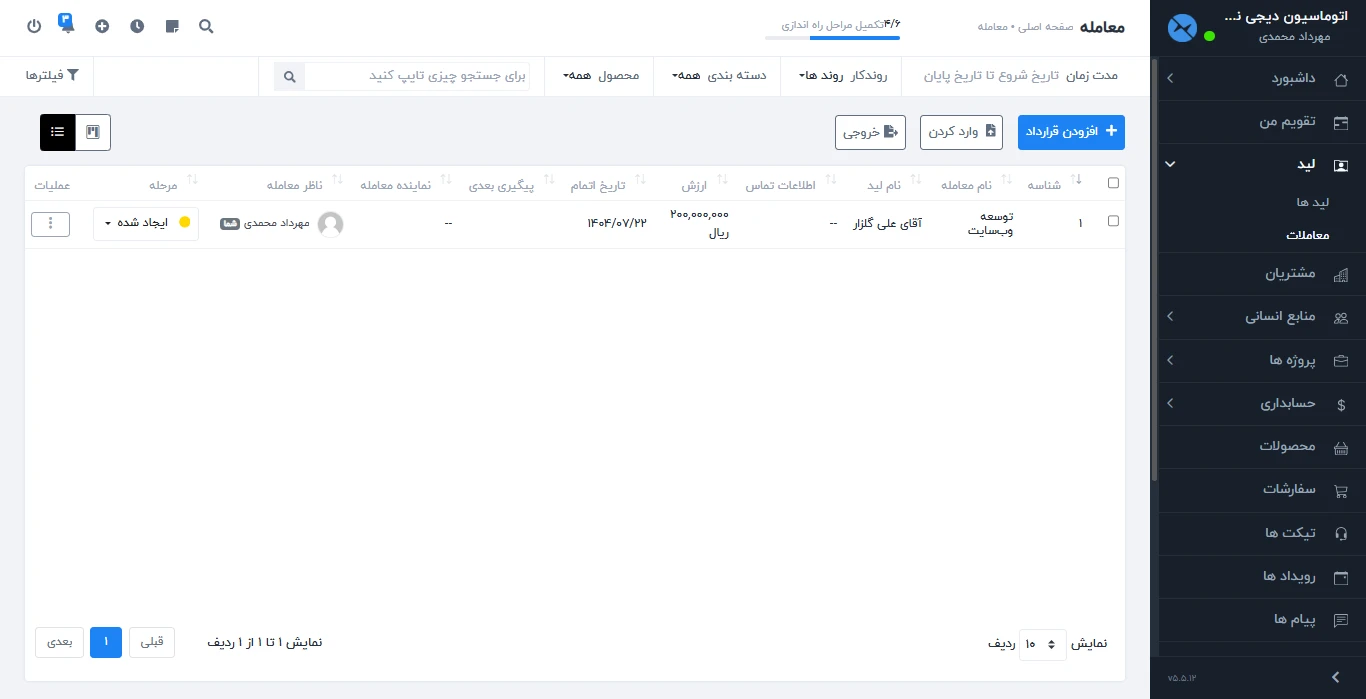Click the quick-add plus icon
The height and width of the screenshot is (699, 1366).
pyautogui.click(x=102, y=27)
